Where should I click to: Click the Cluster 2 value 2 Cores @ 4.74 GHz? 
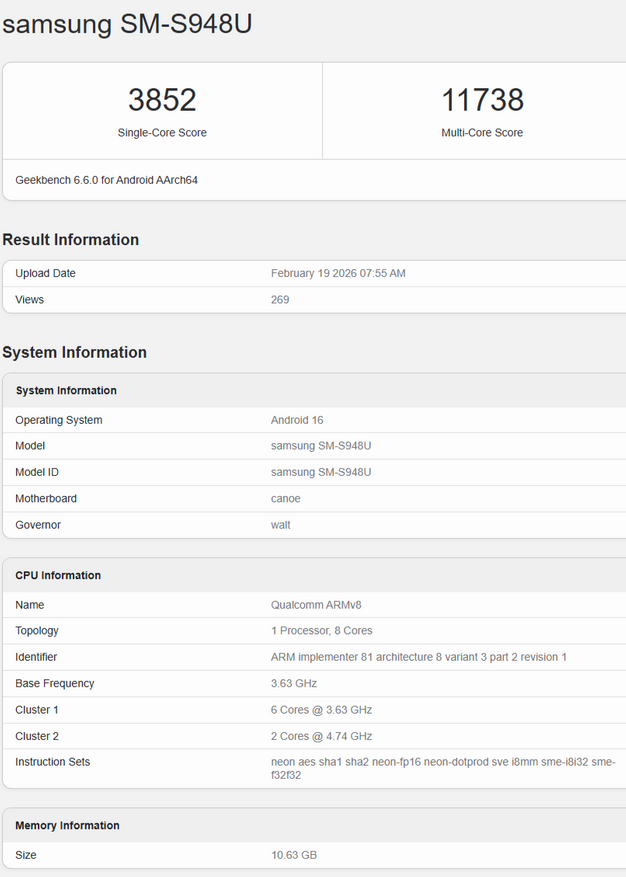pyautogui.click(x=321, y=736)
